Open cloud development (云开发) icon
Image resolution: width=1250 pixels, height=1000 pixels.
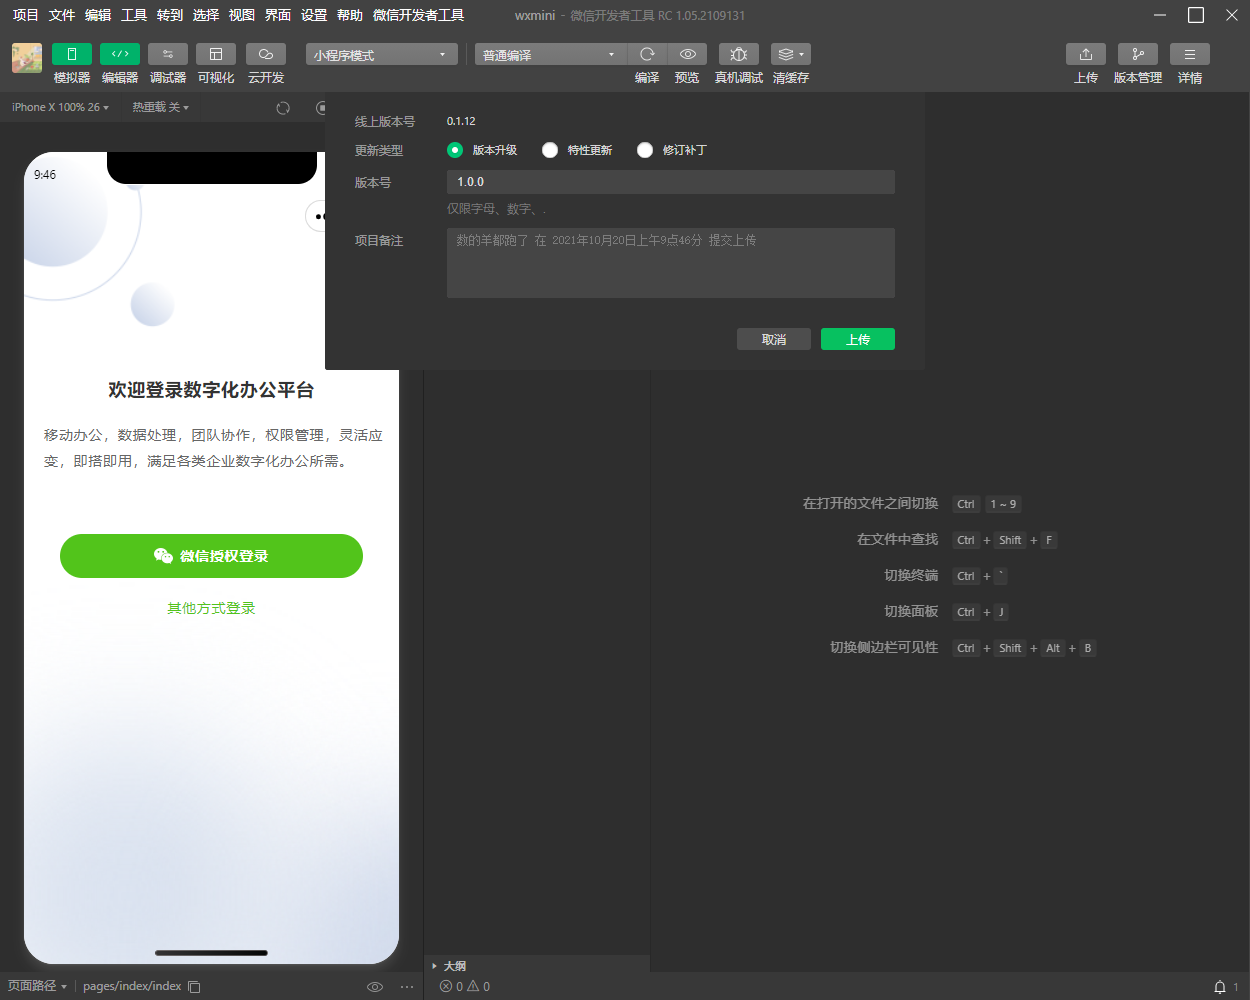pyautogui.click(x=266, y=54)
